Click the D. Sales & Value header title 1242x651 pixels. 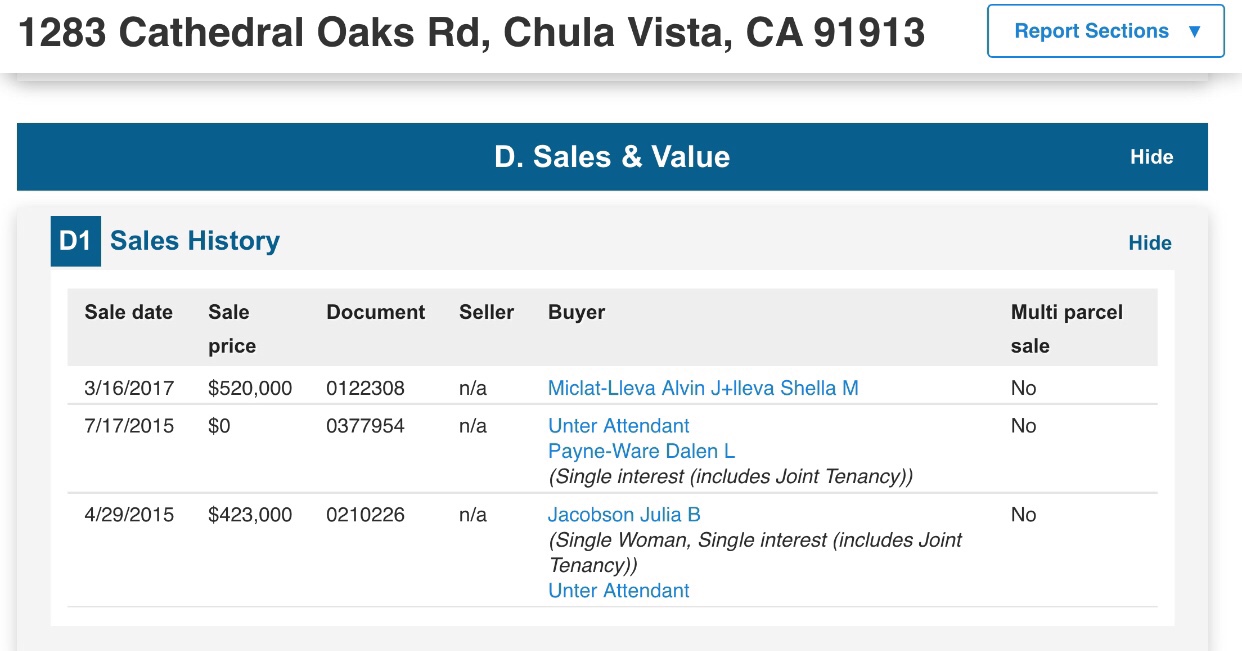(x=612, y=157)
